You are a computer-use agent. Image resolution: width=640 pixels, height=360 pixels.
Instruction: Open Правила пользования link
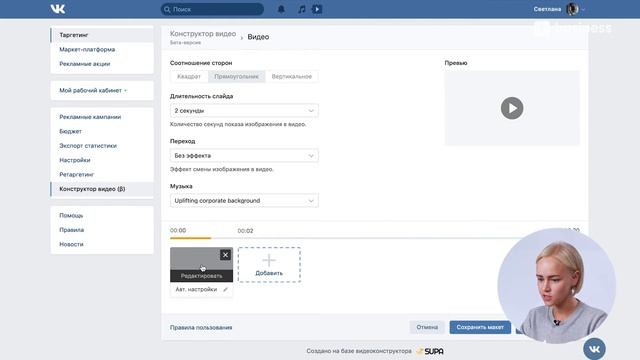(201, 327)
